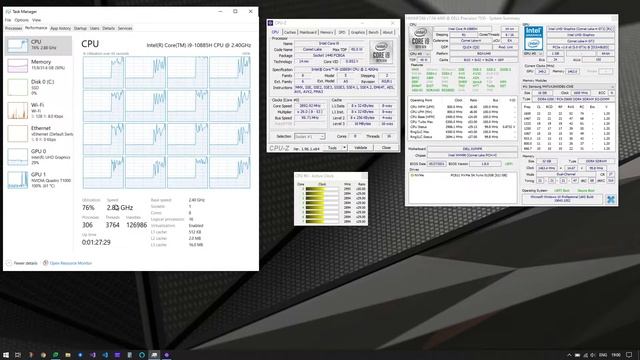Click the Core 7 clock bar in Active Clock window

(322, 222)
